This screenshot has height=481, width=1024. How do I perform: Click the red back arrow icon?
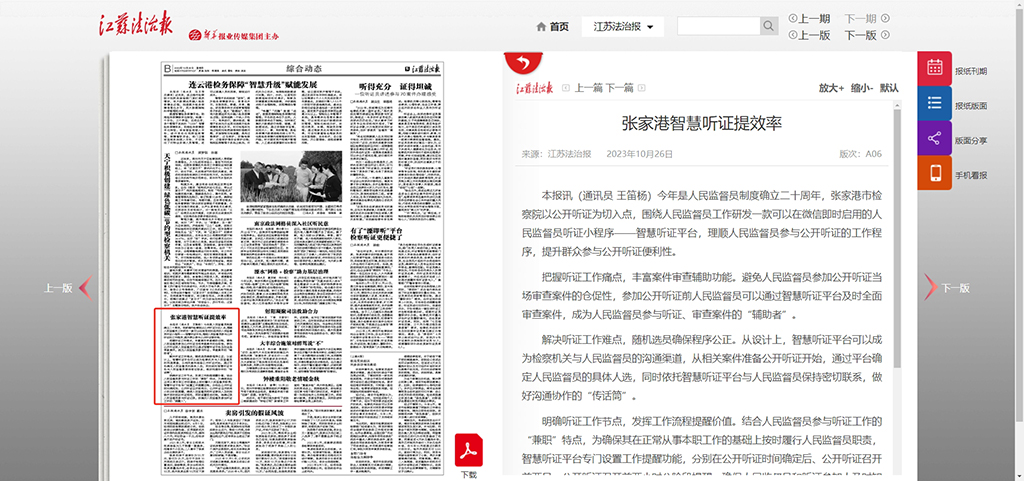point(520,62)
